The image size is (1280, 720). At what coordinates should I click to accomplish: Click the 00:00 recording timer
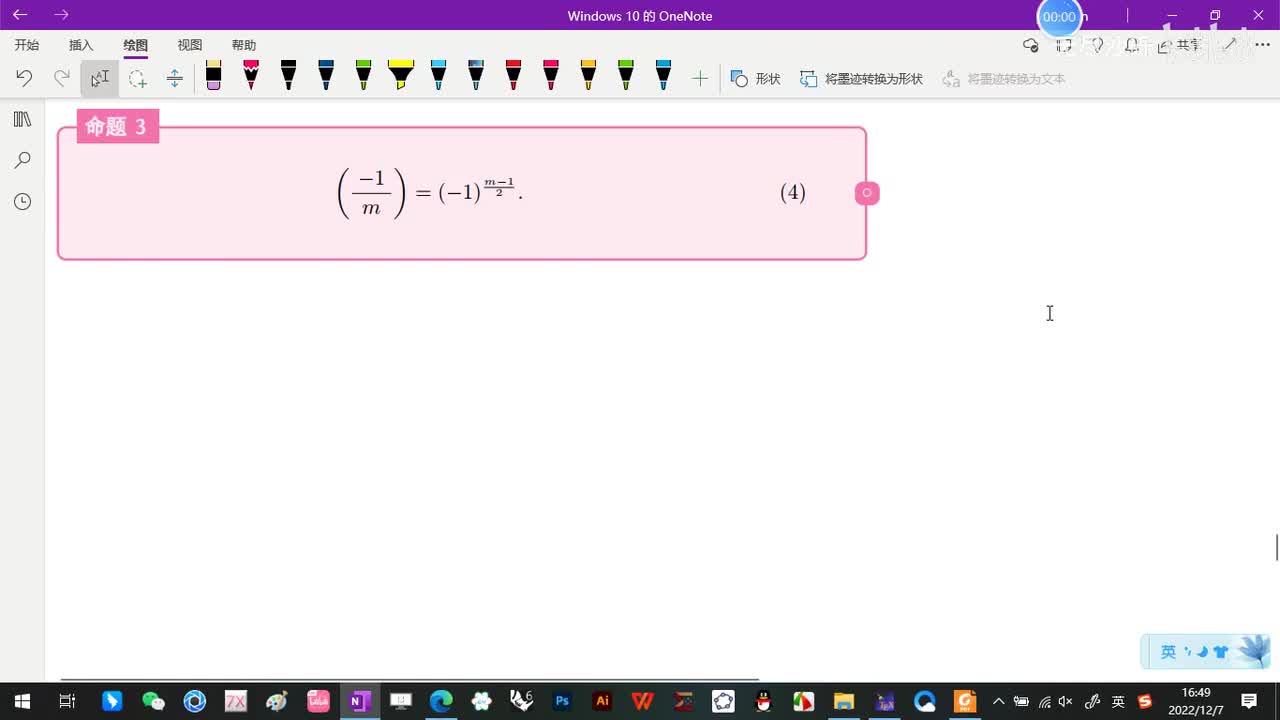coord(1059,17)
